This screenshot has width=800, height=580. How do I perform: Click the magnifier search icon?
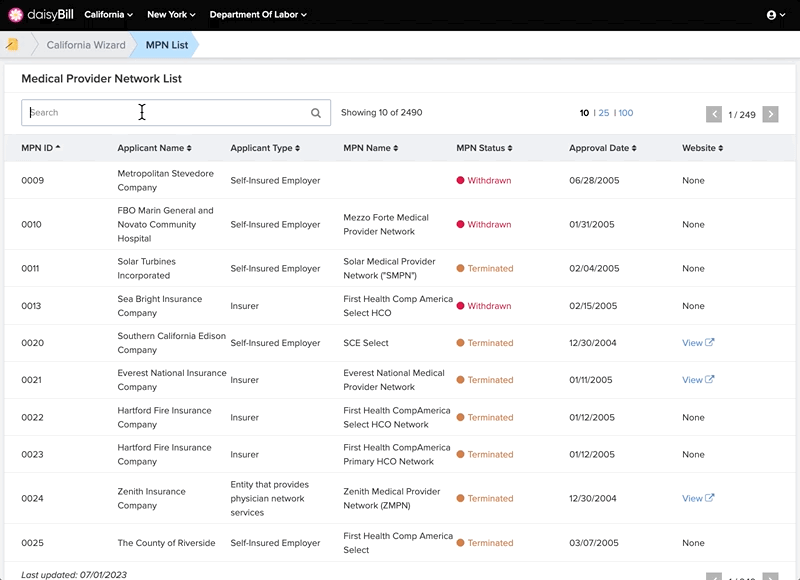(x=316, y=113)
